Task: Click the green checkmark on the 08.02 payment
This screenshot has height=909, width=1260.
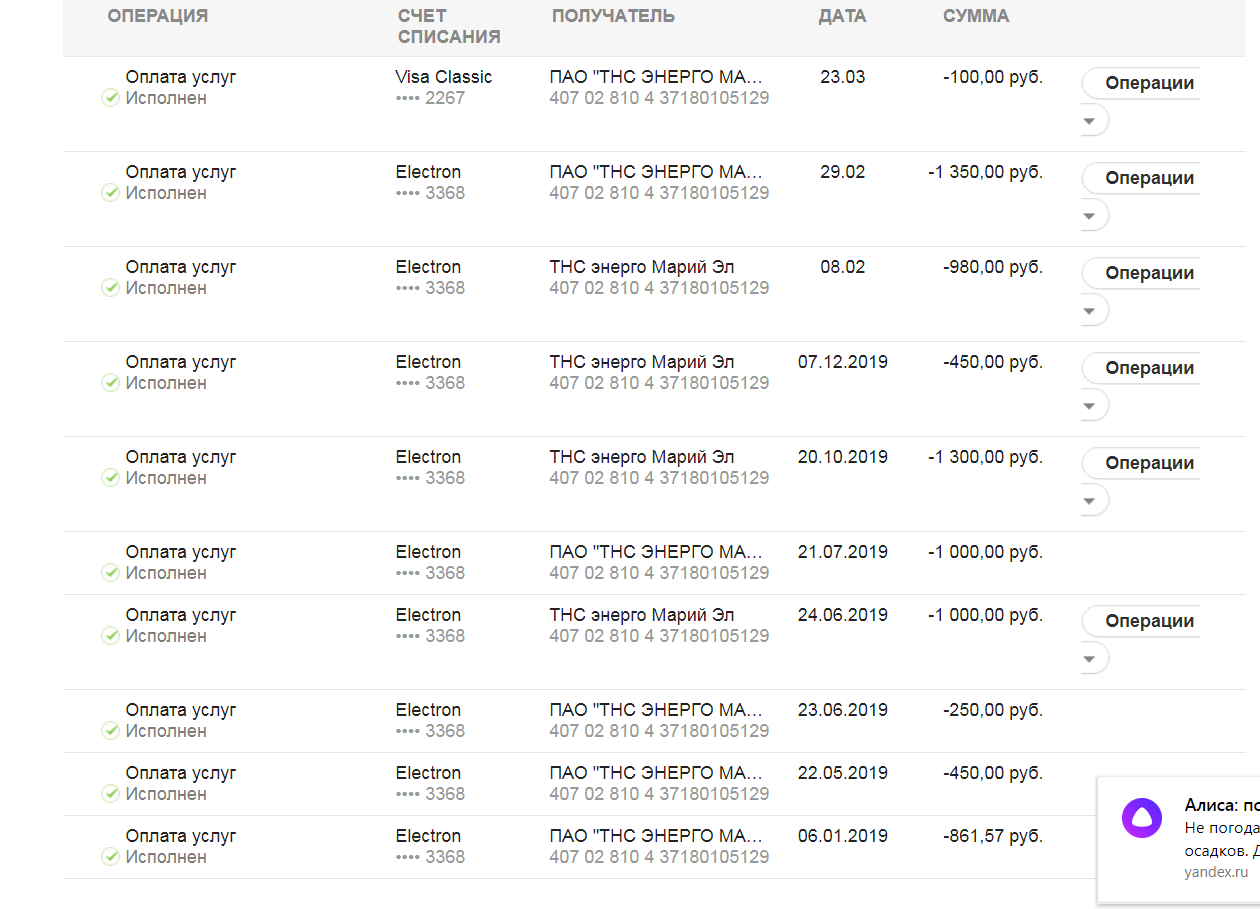Action: tap(111, 288)
